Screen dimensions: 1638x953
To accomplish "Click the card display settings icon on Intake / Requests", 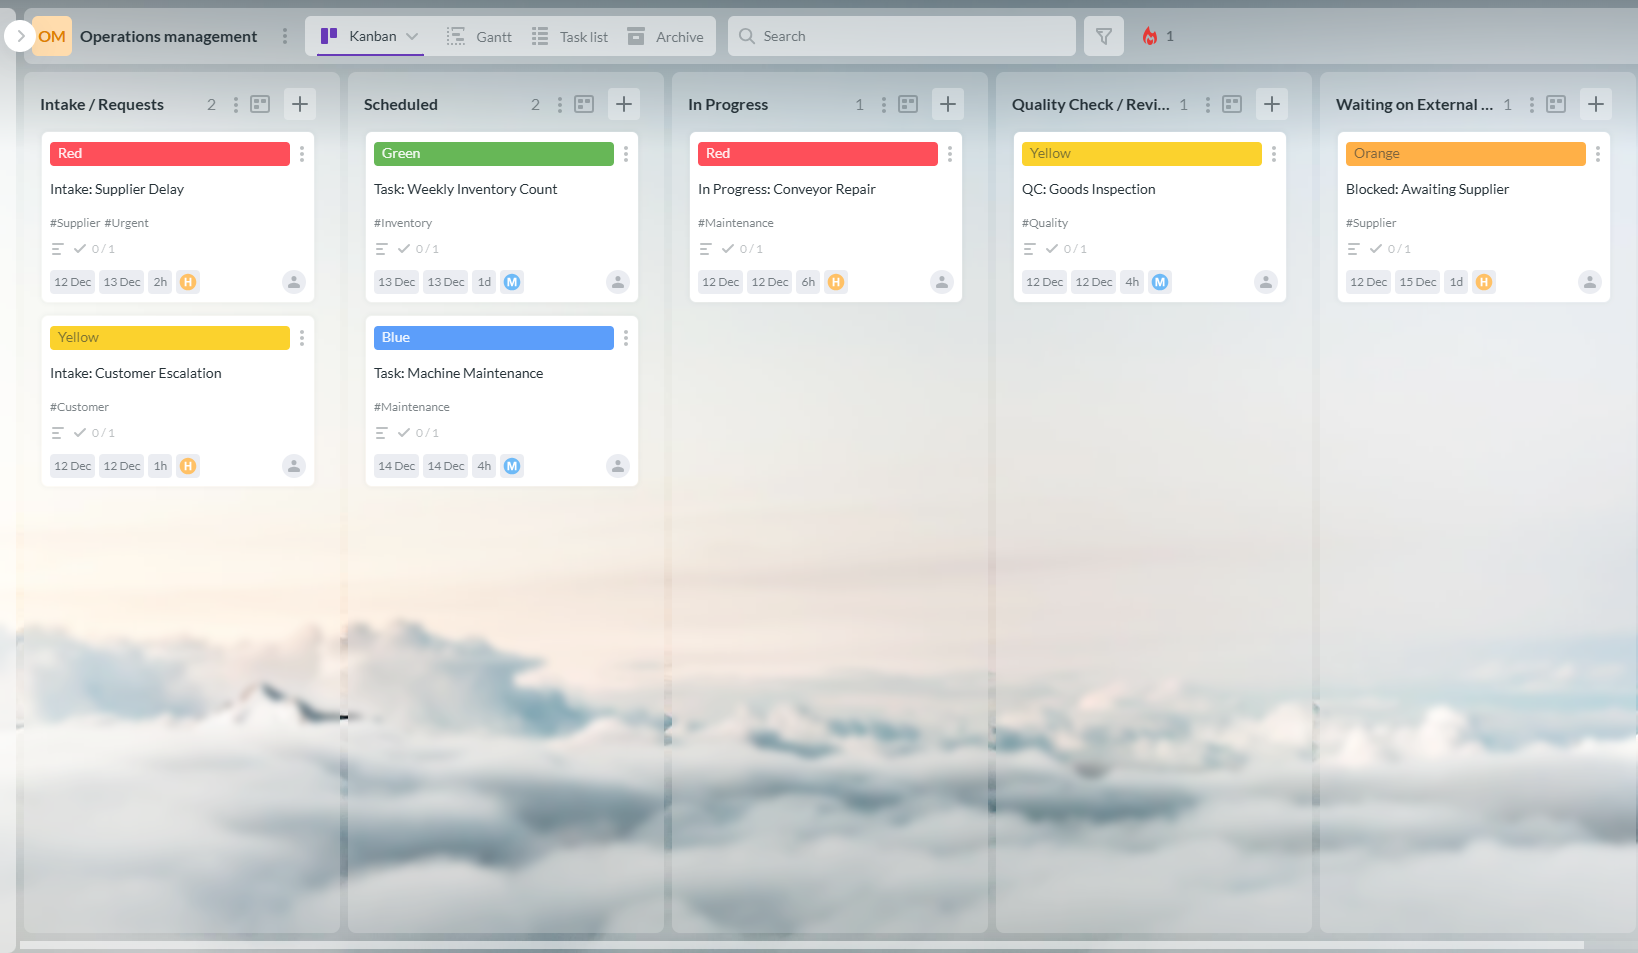I will pyautogui.click(x=259, y=103).
